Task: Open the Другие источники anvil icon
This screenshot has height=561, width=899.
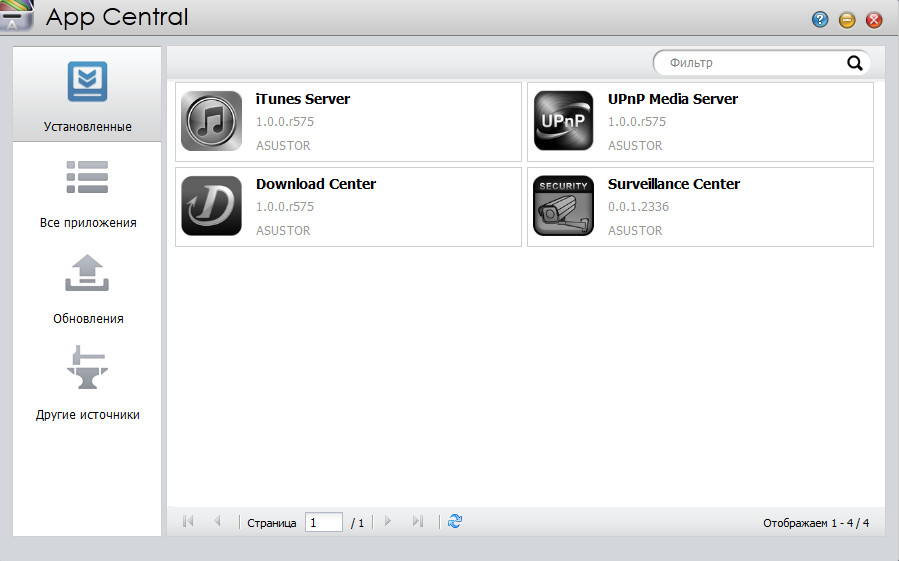Action: coord(87,368)
